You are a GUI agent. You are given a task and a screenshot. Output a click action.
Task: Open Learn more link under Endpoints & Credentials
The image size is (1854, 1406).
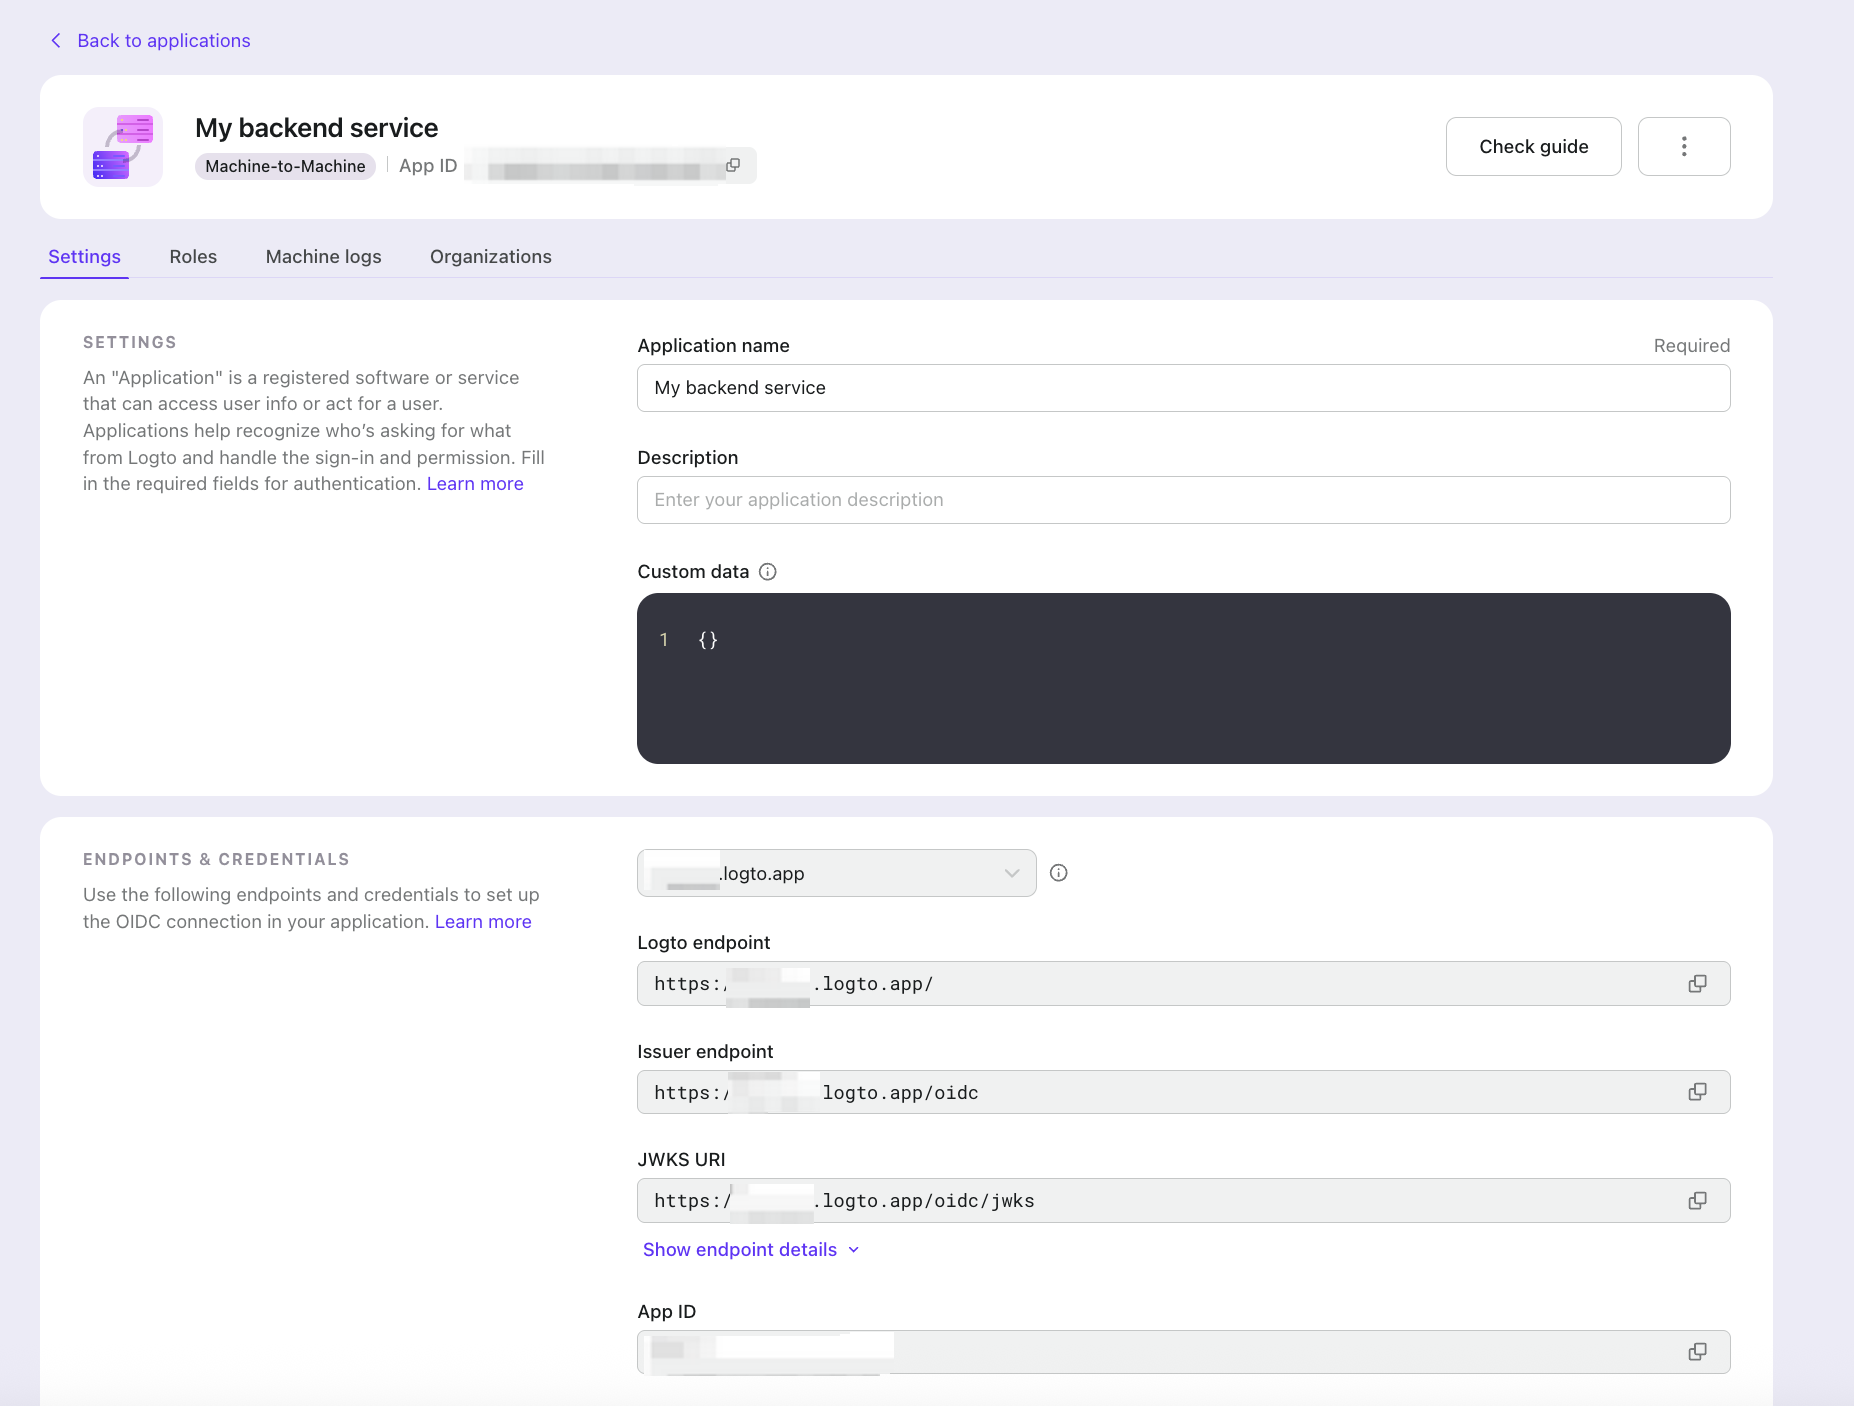click(483, 922)
